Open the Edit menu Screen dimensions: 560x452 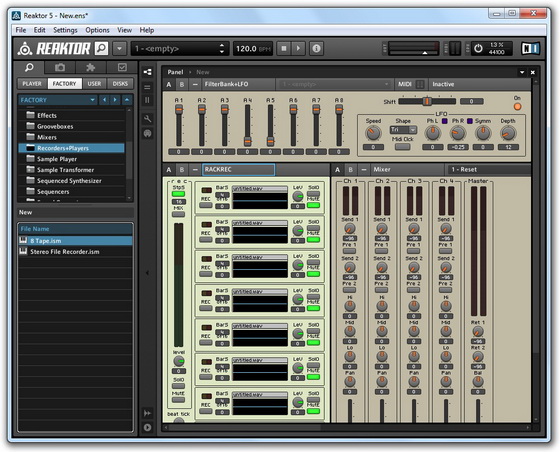[39, 30]
